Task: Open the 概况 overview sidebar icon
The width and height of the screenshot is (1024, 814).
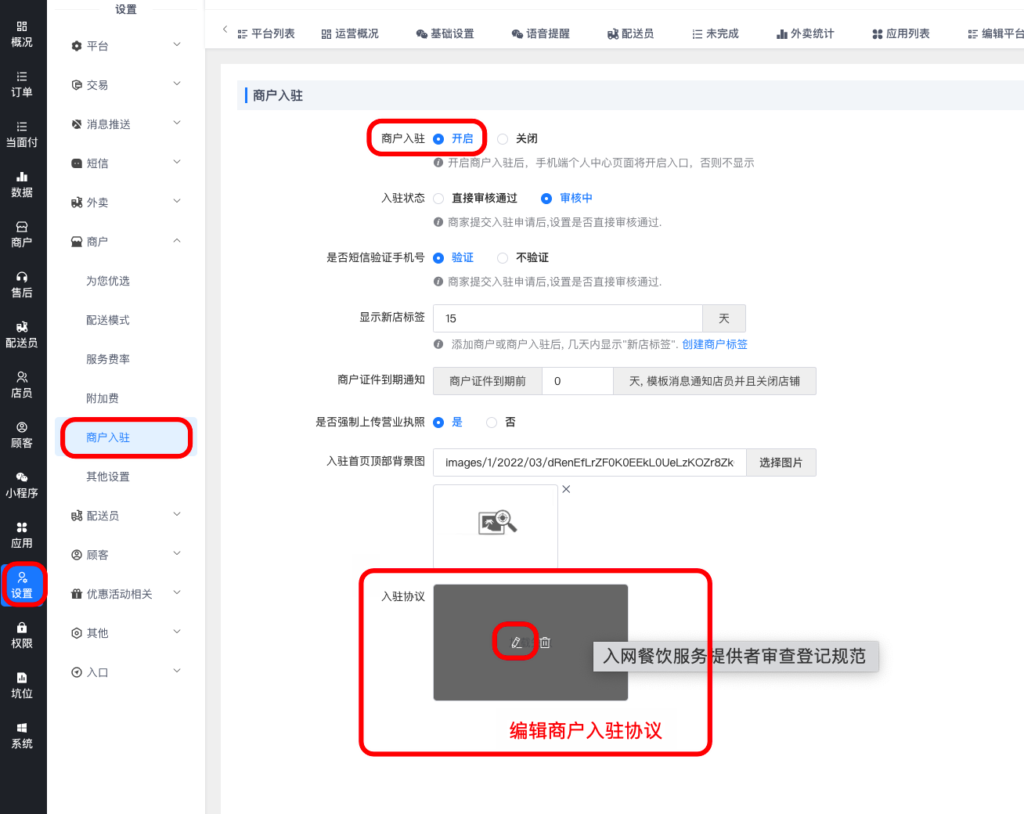Action: click(x=21, y=33)
